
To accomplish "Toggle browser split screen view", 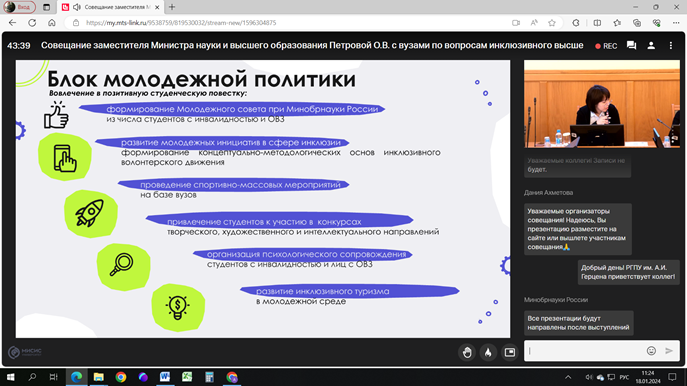I will point(597,23).
